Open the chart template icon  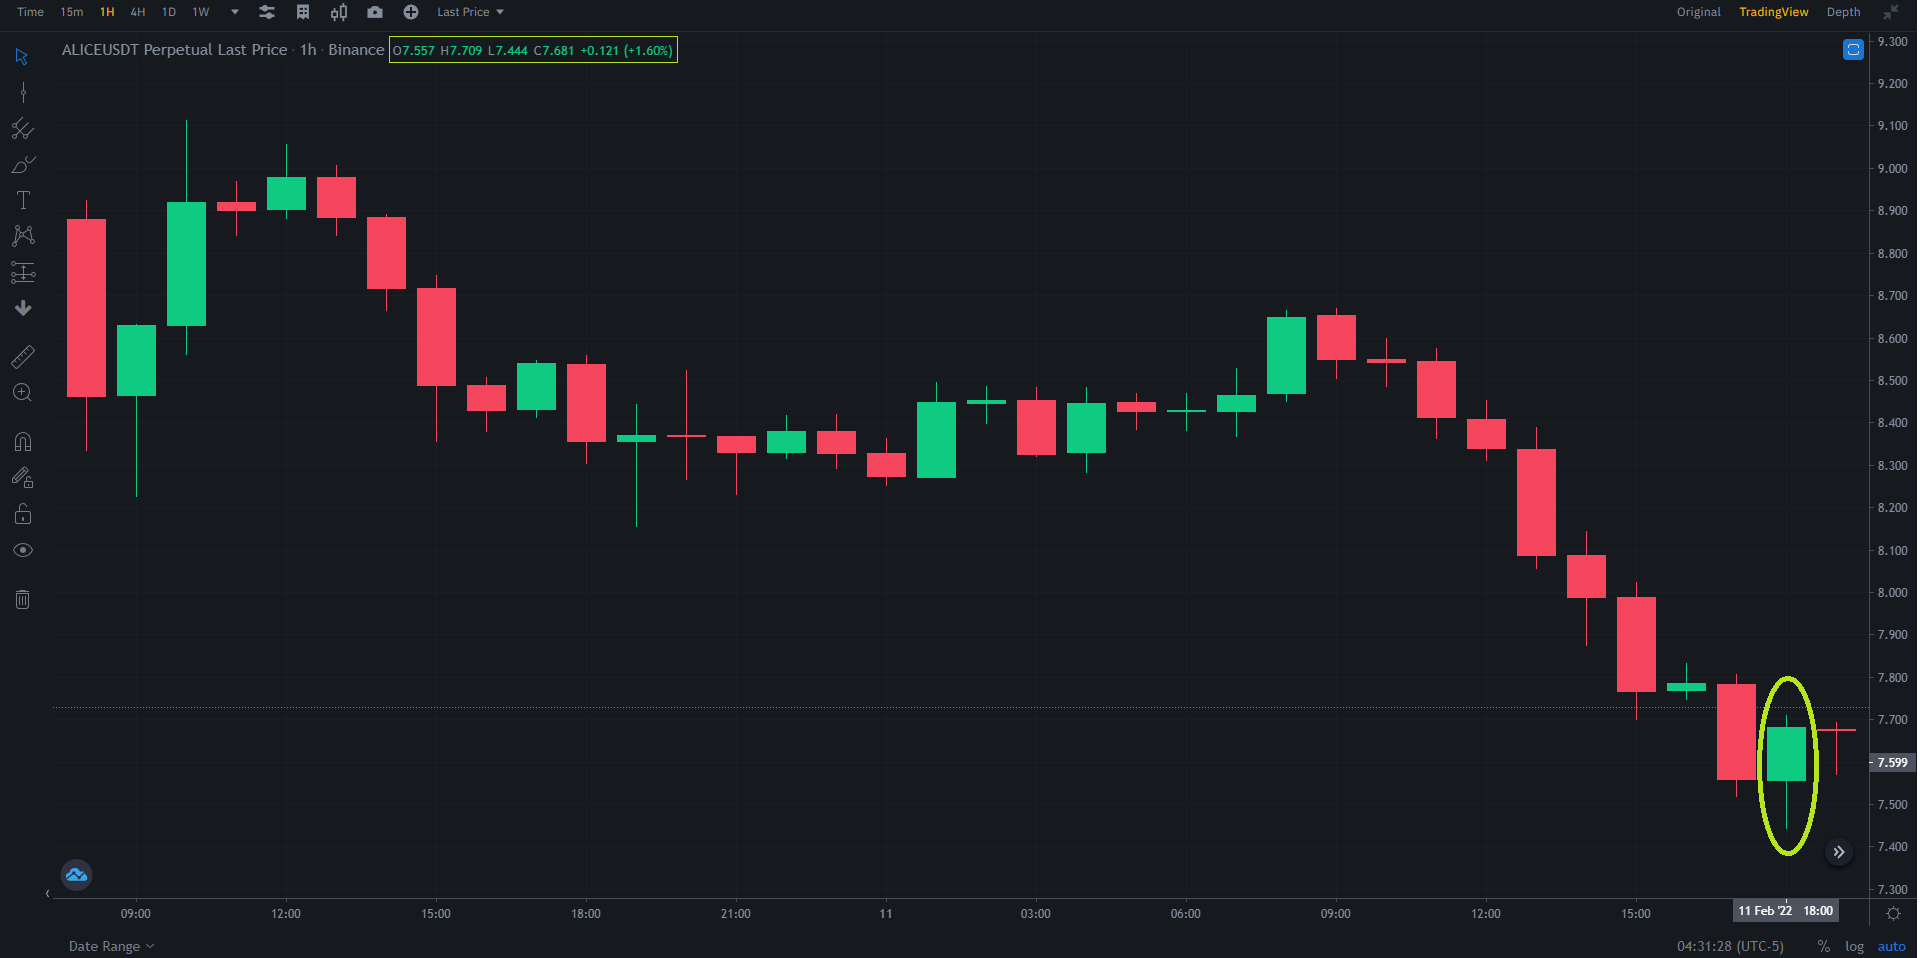tap(303, 12)
